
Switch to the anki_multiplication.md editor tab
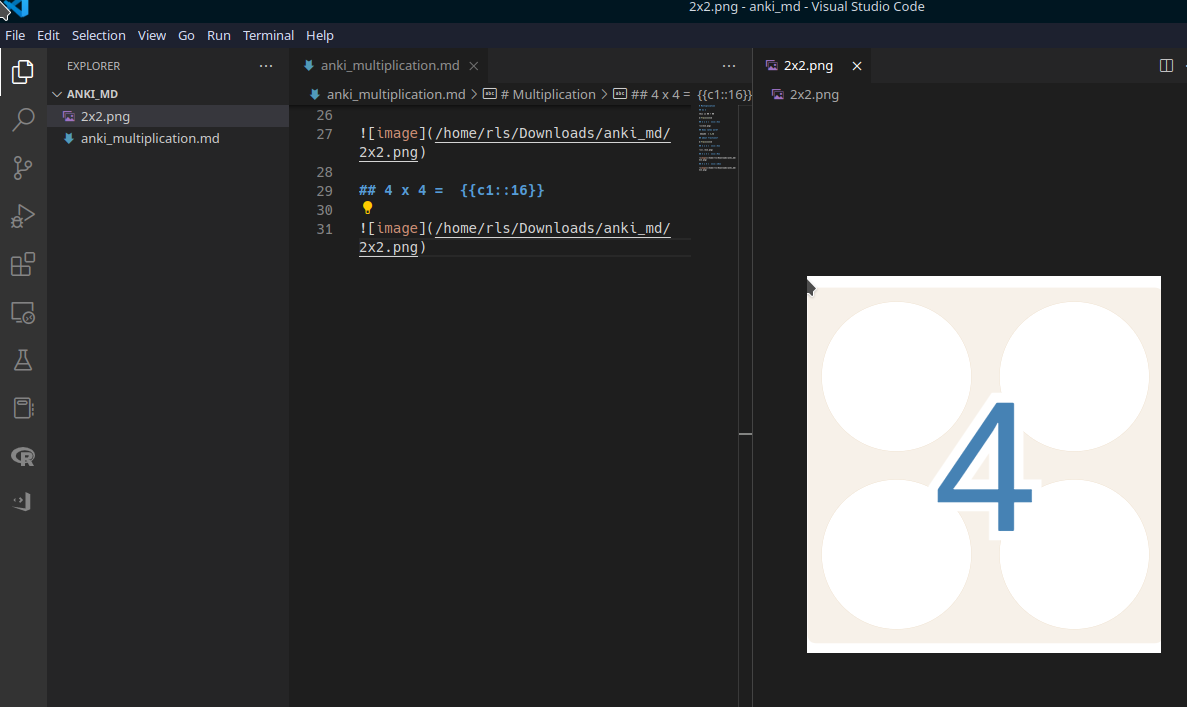click(x=390, y=66)
